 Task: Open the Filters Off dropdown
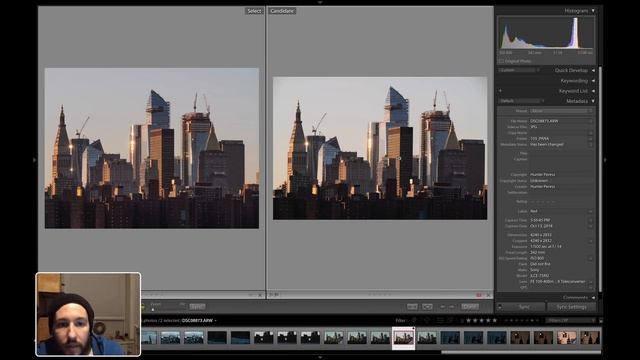(571, 320)
